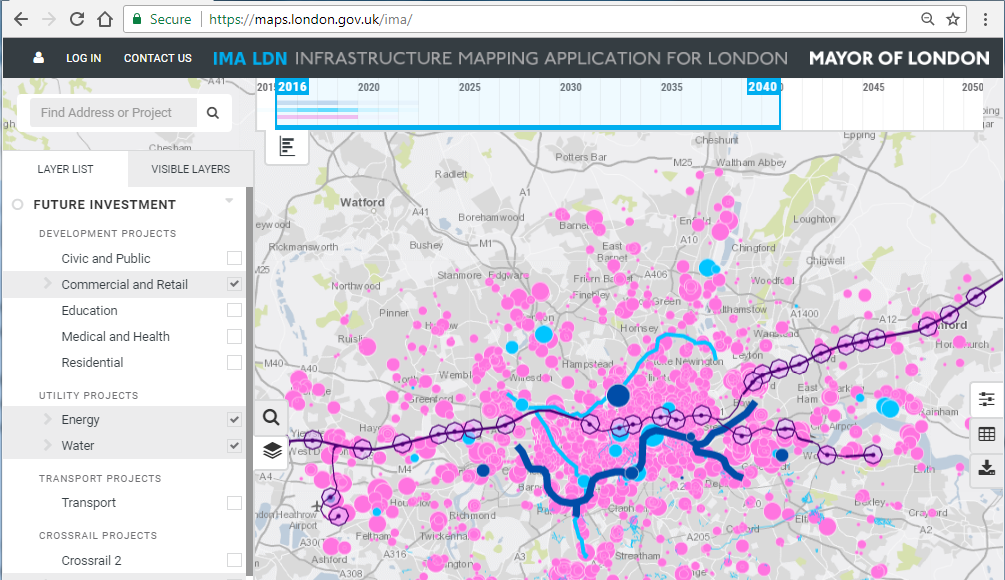Enable the Civic and Public layer checkbox
Image resolution: width=1005 pixels, height=580 pixels.
point(235,258)
